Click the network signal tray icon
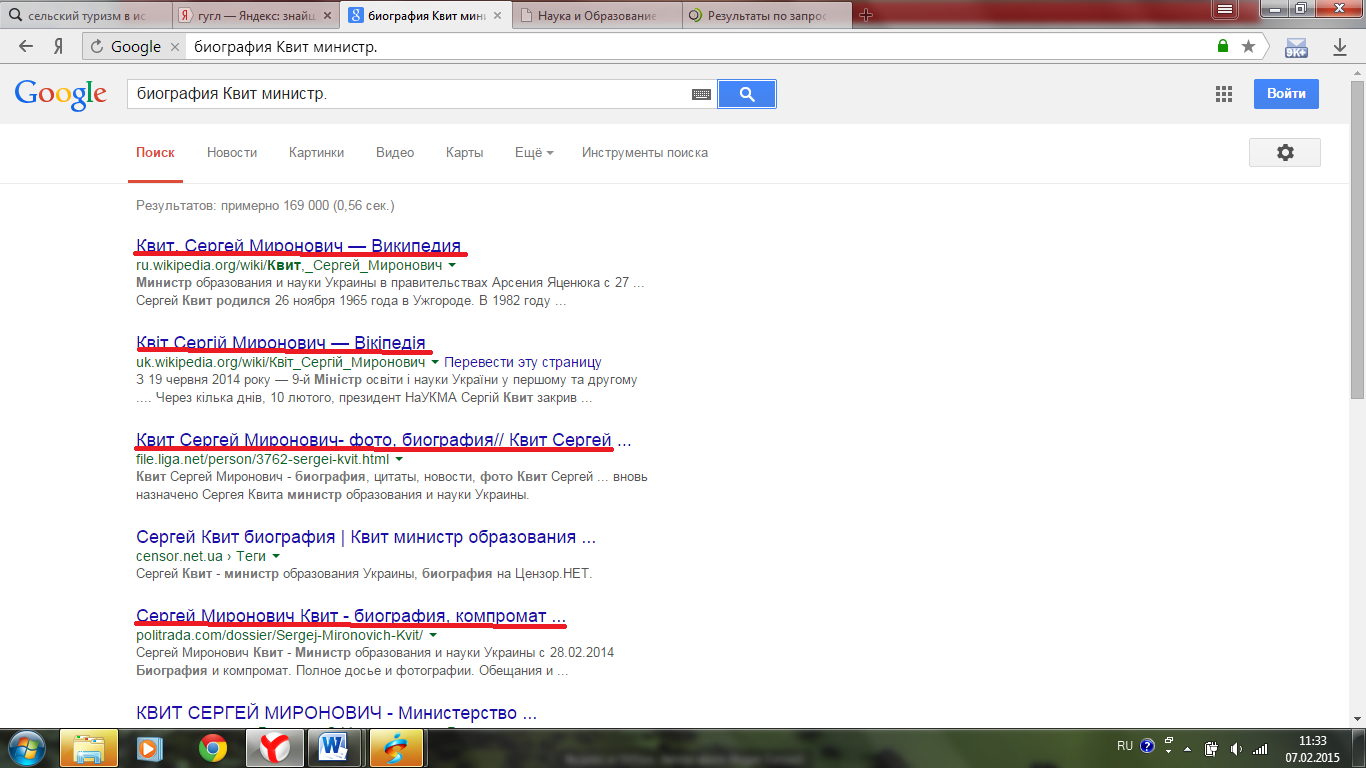1366x768 pixels. (1260, 748)
